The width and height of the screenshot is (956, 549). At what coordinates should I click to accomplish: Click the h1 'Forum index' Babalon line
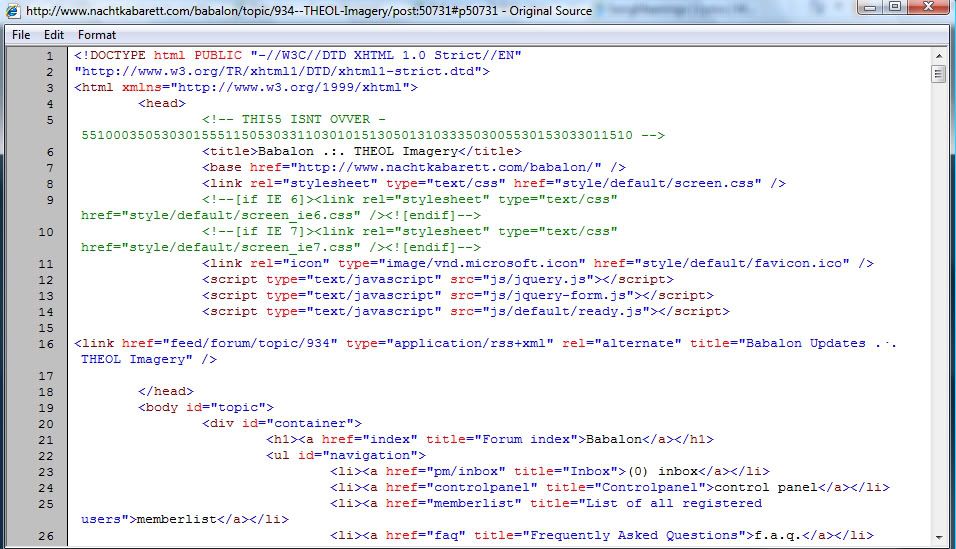pos(490,439)
